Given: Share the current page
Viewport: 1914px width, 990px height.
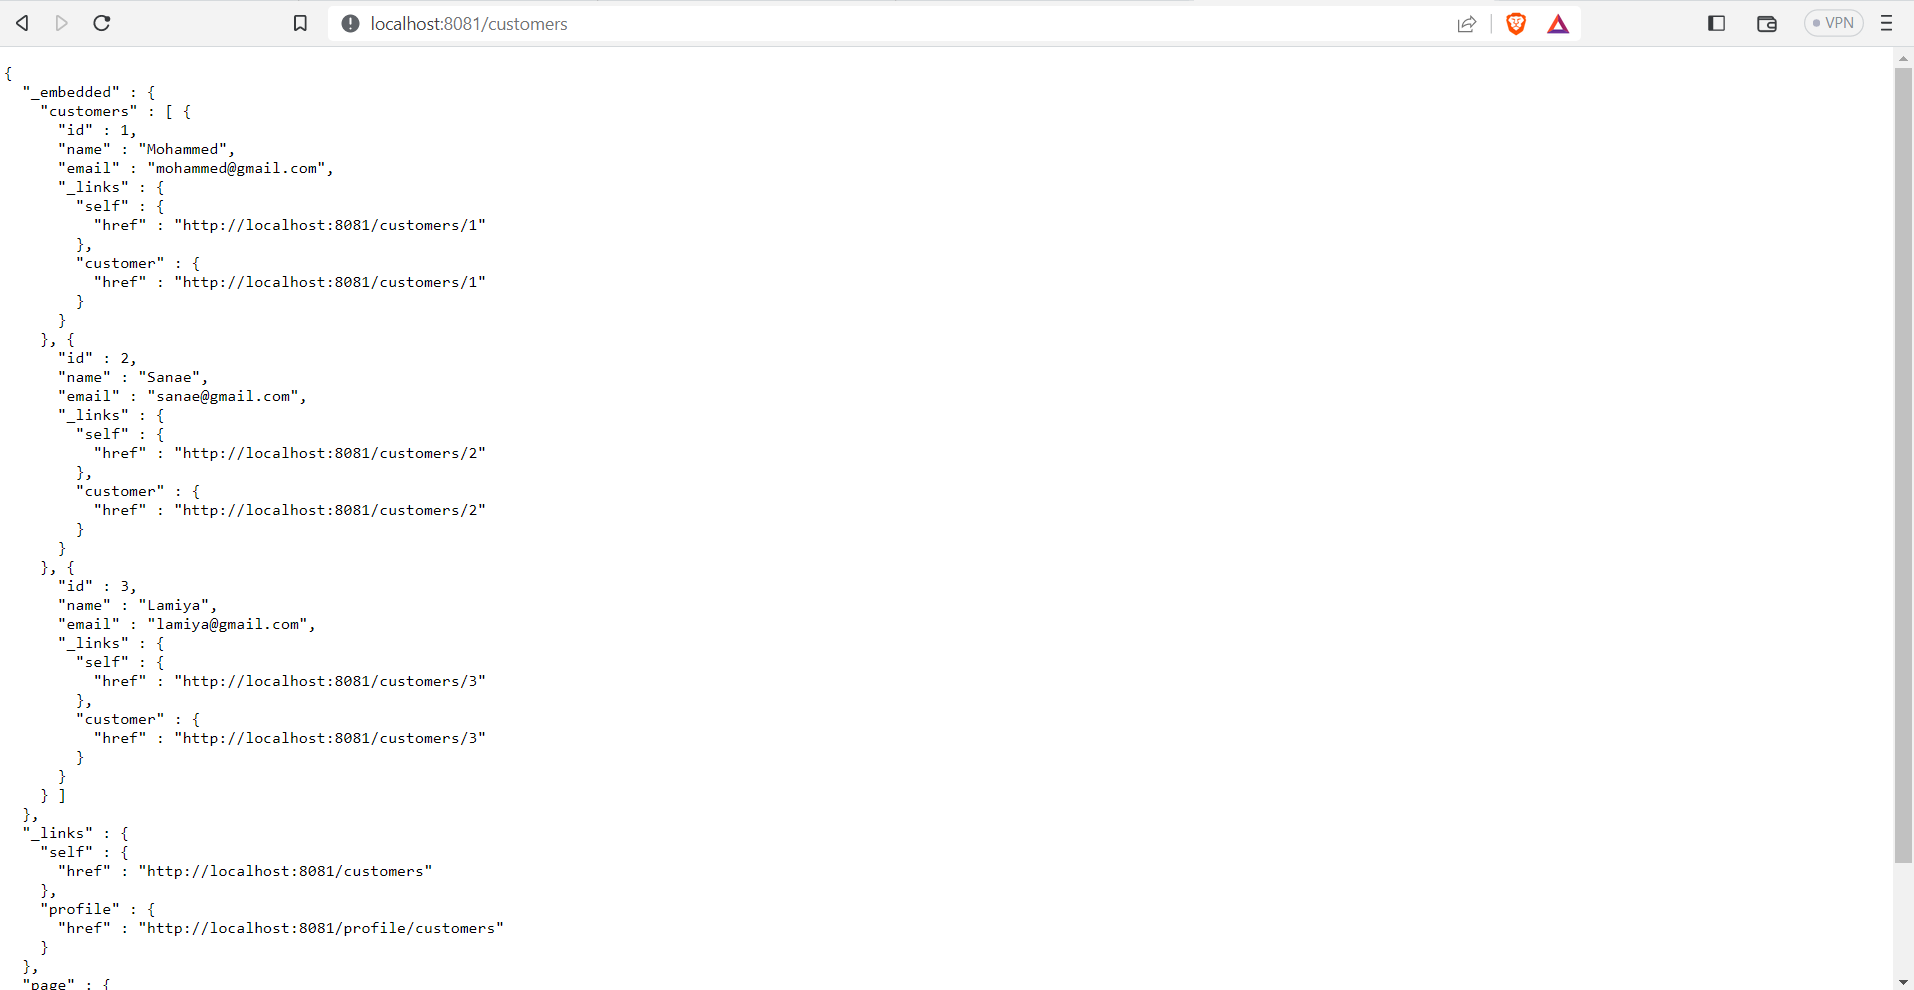Looking at the screenshot, I should (1466, 23).
